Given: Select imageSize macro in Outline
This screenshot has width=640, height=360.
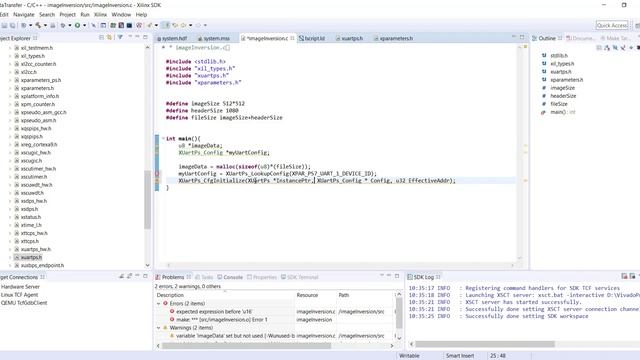Looking at the screenshot, I should pos(562,88).
